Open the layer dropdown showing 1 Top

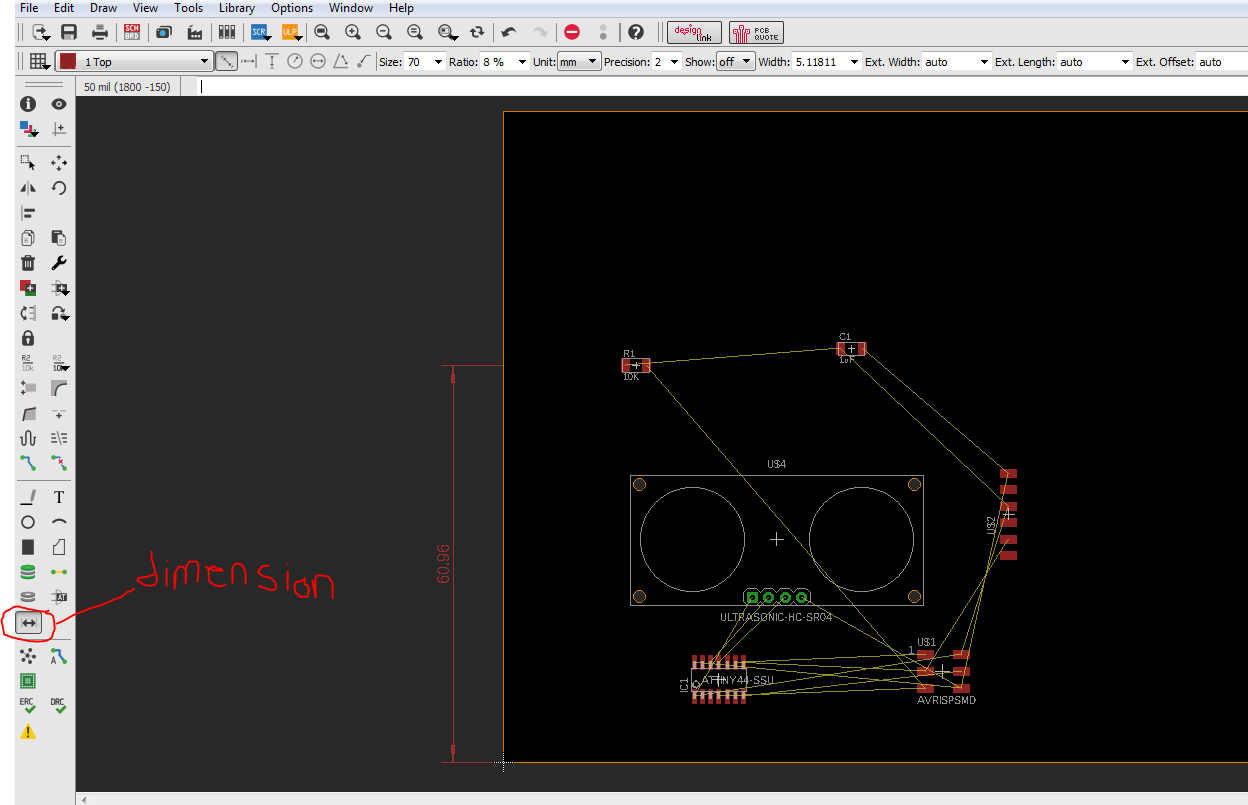pyautogui.click(x=135, y=61)
